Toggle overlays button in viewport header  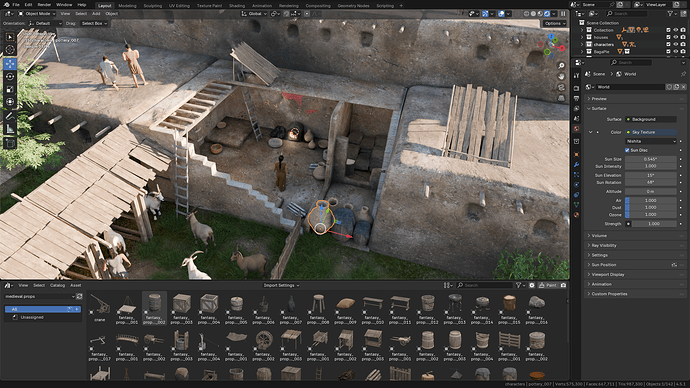tap(501, 14)
